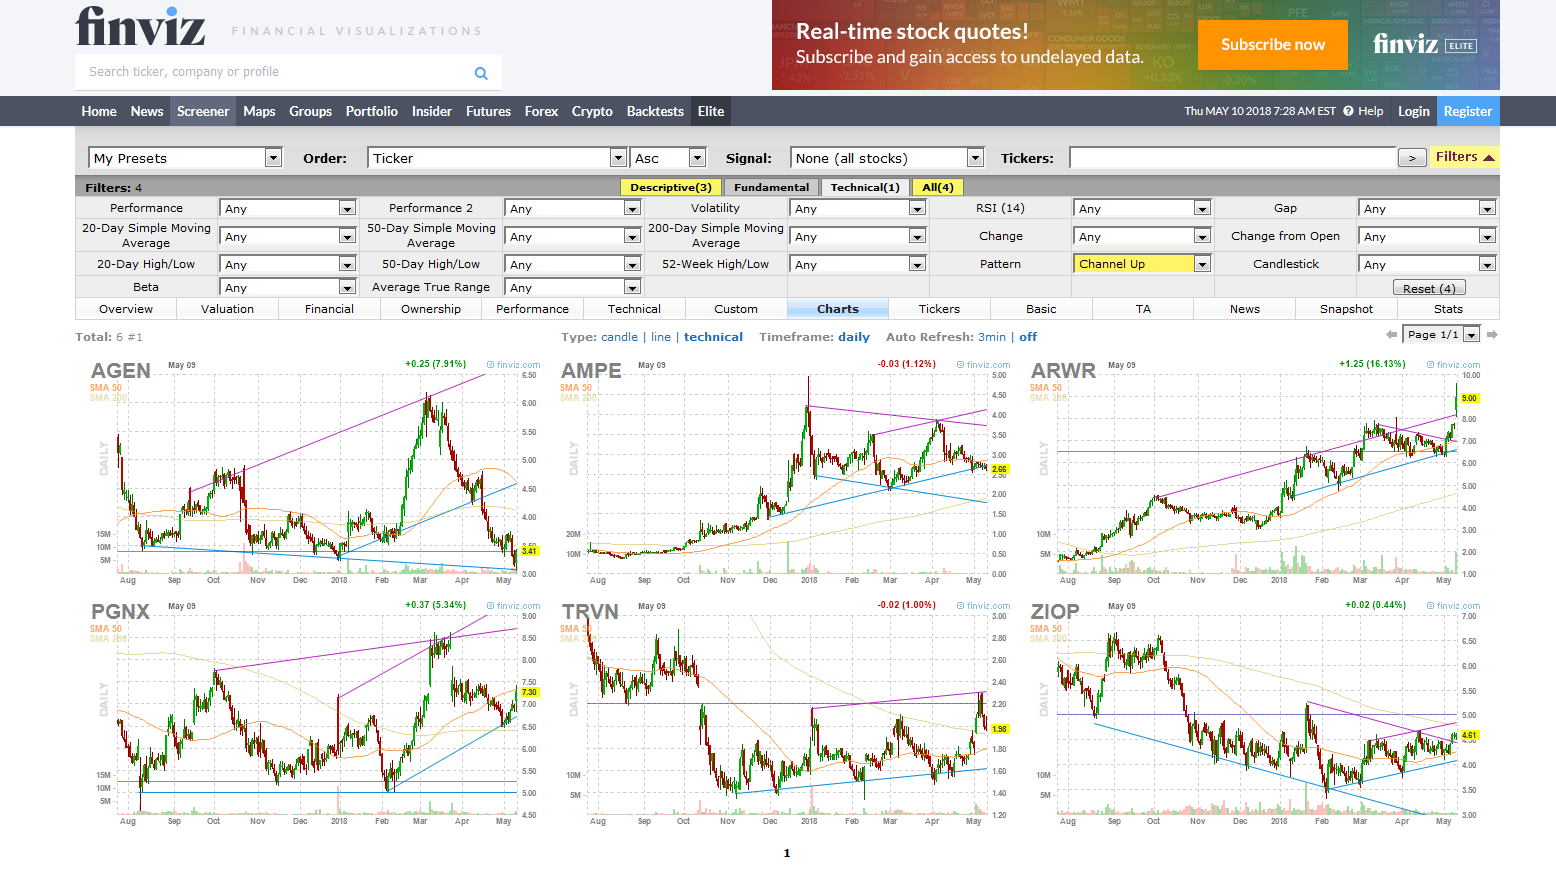Open the My Presets dropdown
The height and width of the screenshot is (881, 1556).
pos(186,158)
